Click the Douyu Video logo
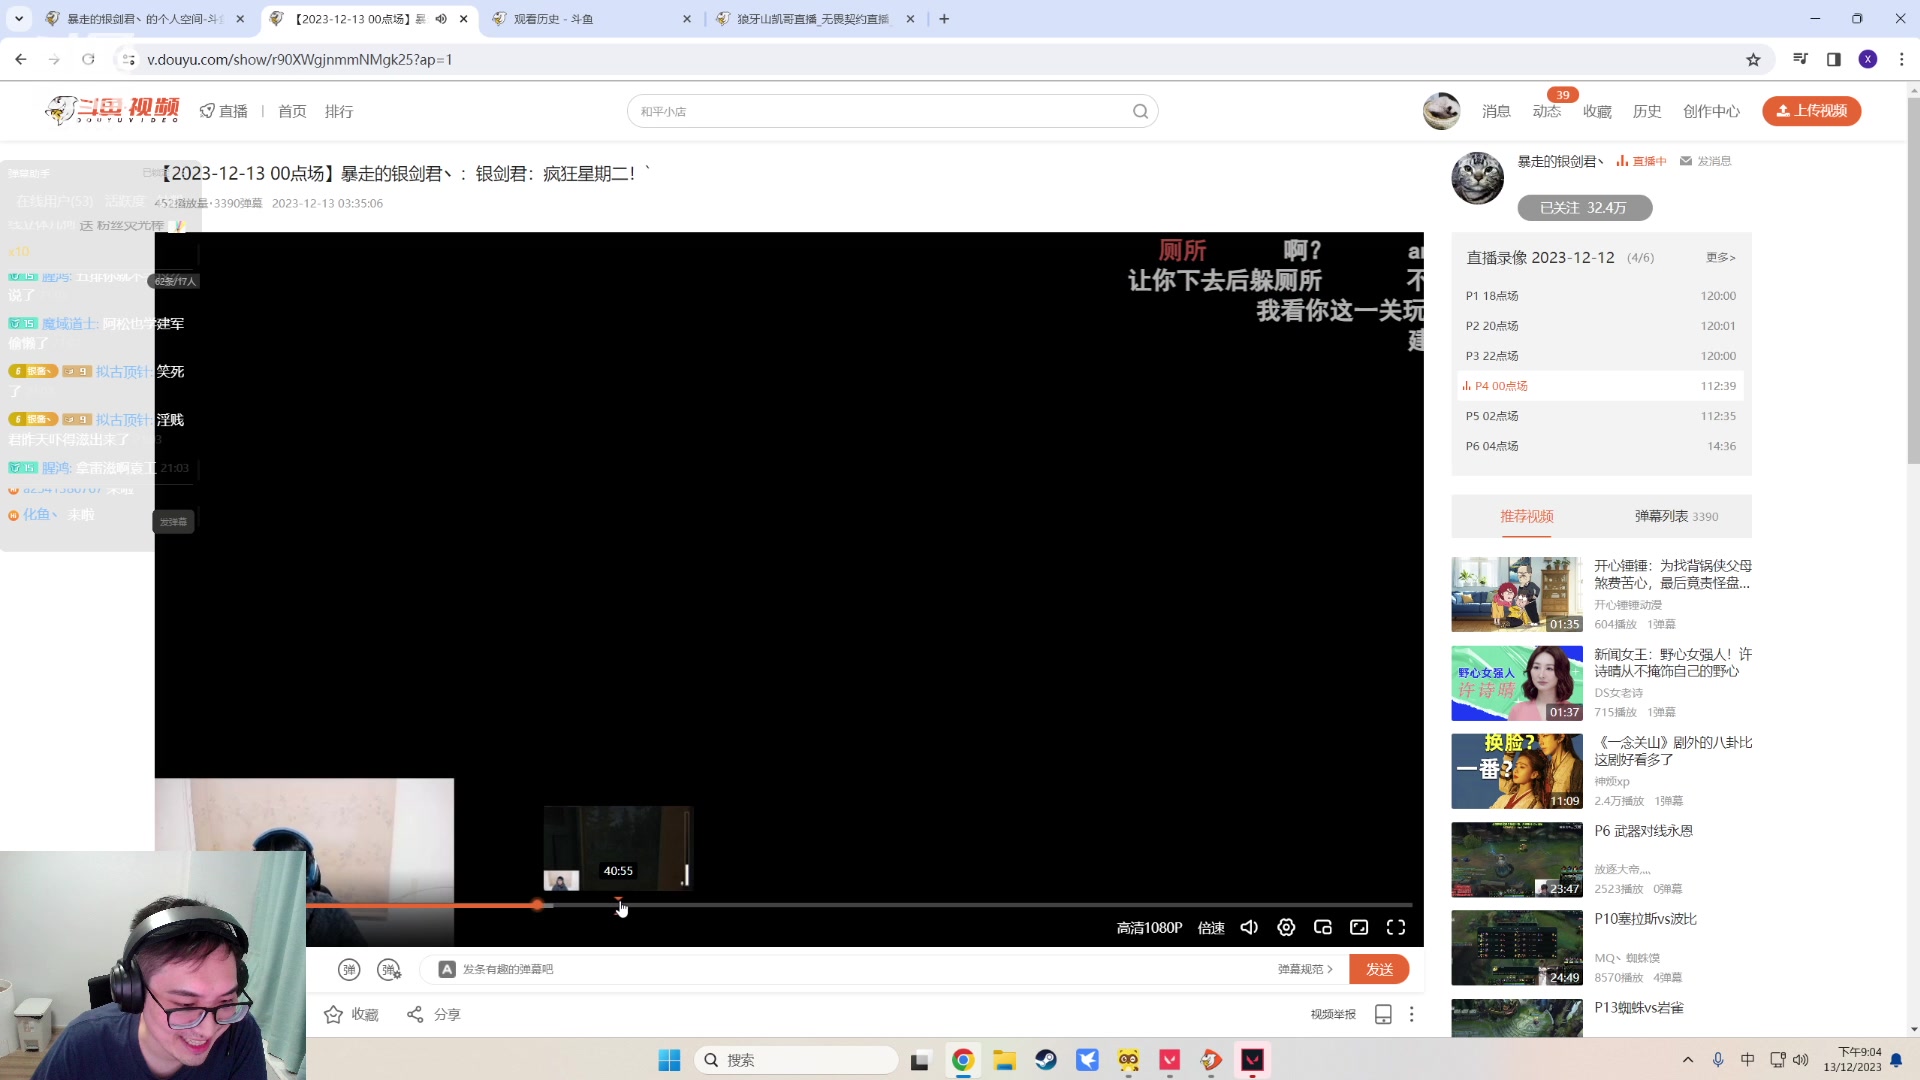 [110, 110]
